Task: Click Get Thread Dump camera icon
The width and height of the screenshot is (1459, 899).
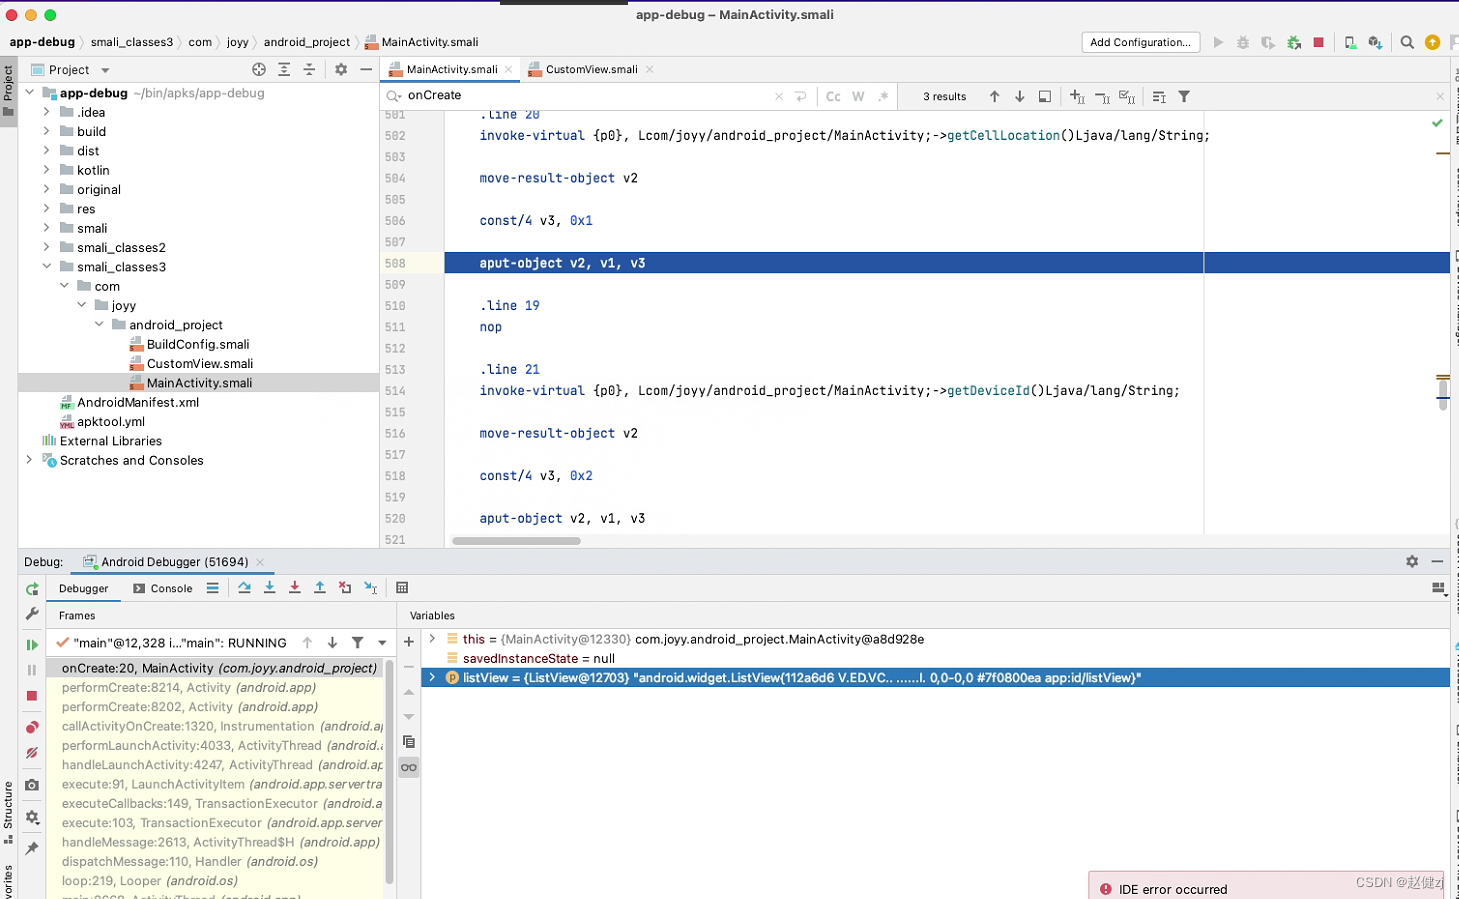Action: pos(32,785)
